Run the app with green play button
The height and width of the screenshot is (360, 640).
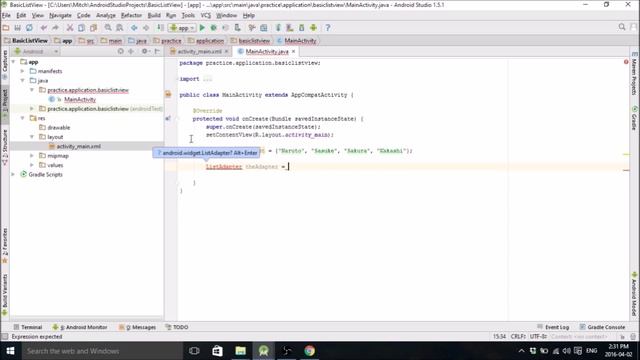[x=202, y=28]
